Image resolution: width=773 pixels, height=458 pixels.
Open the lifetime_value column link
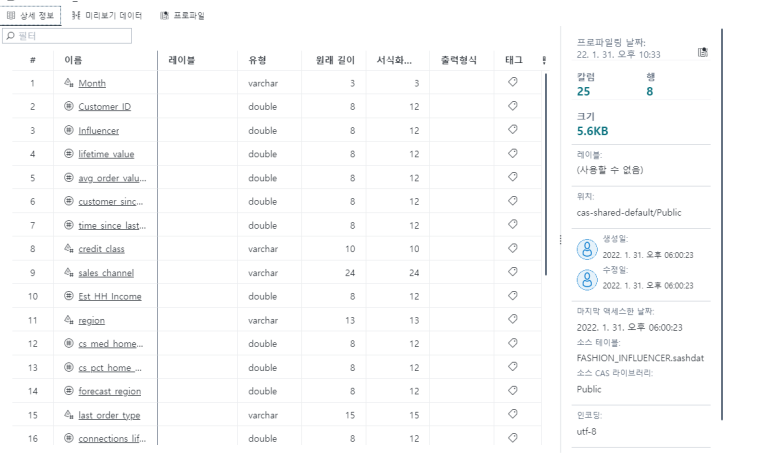[106, 154]
